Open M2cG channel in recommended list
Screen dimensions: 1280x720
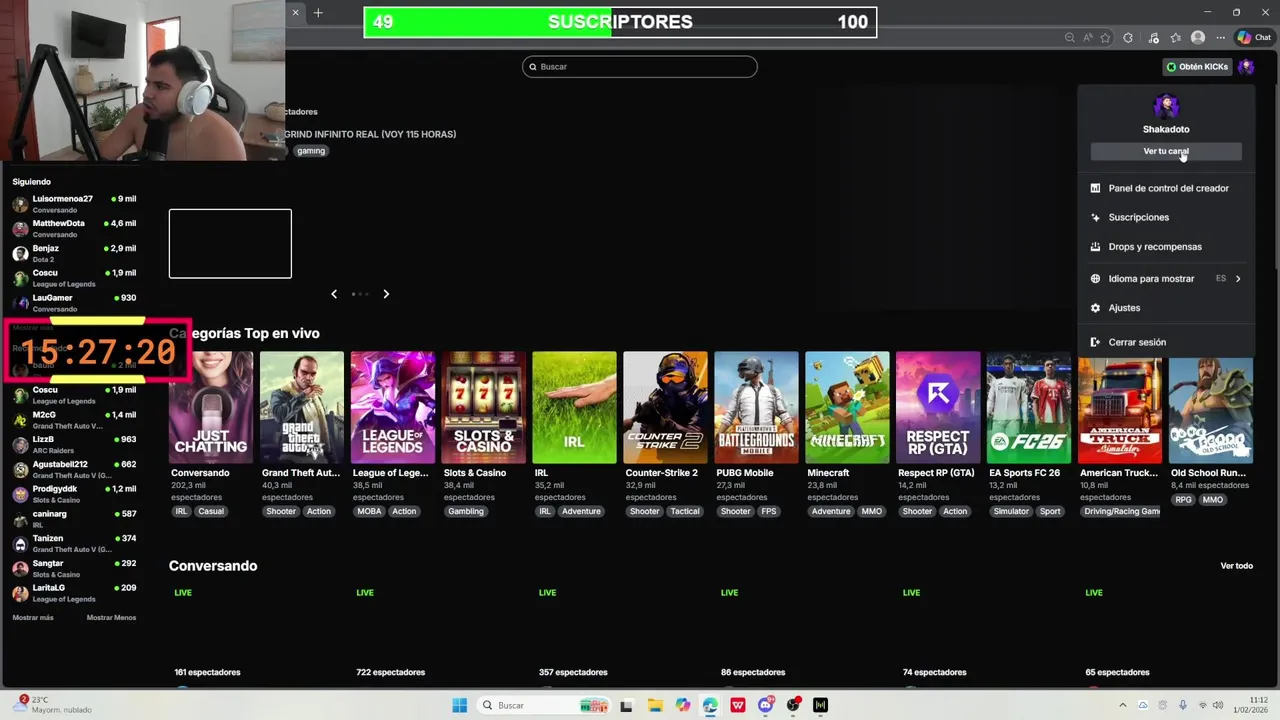click(75, 419)
